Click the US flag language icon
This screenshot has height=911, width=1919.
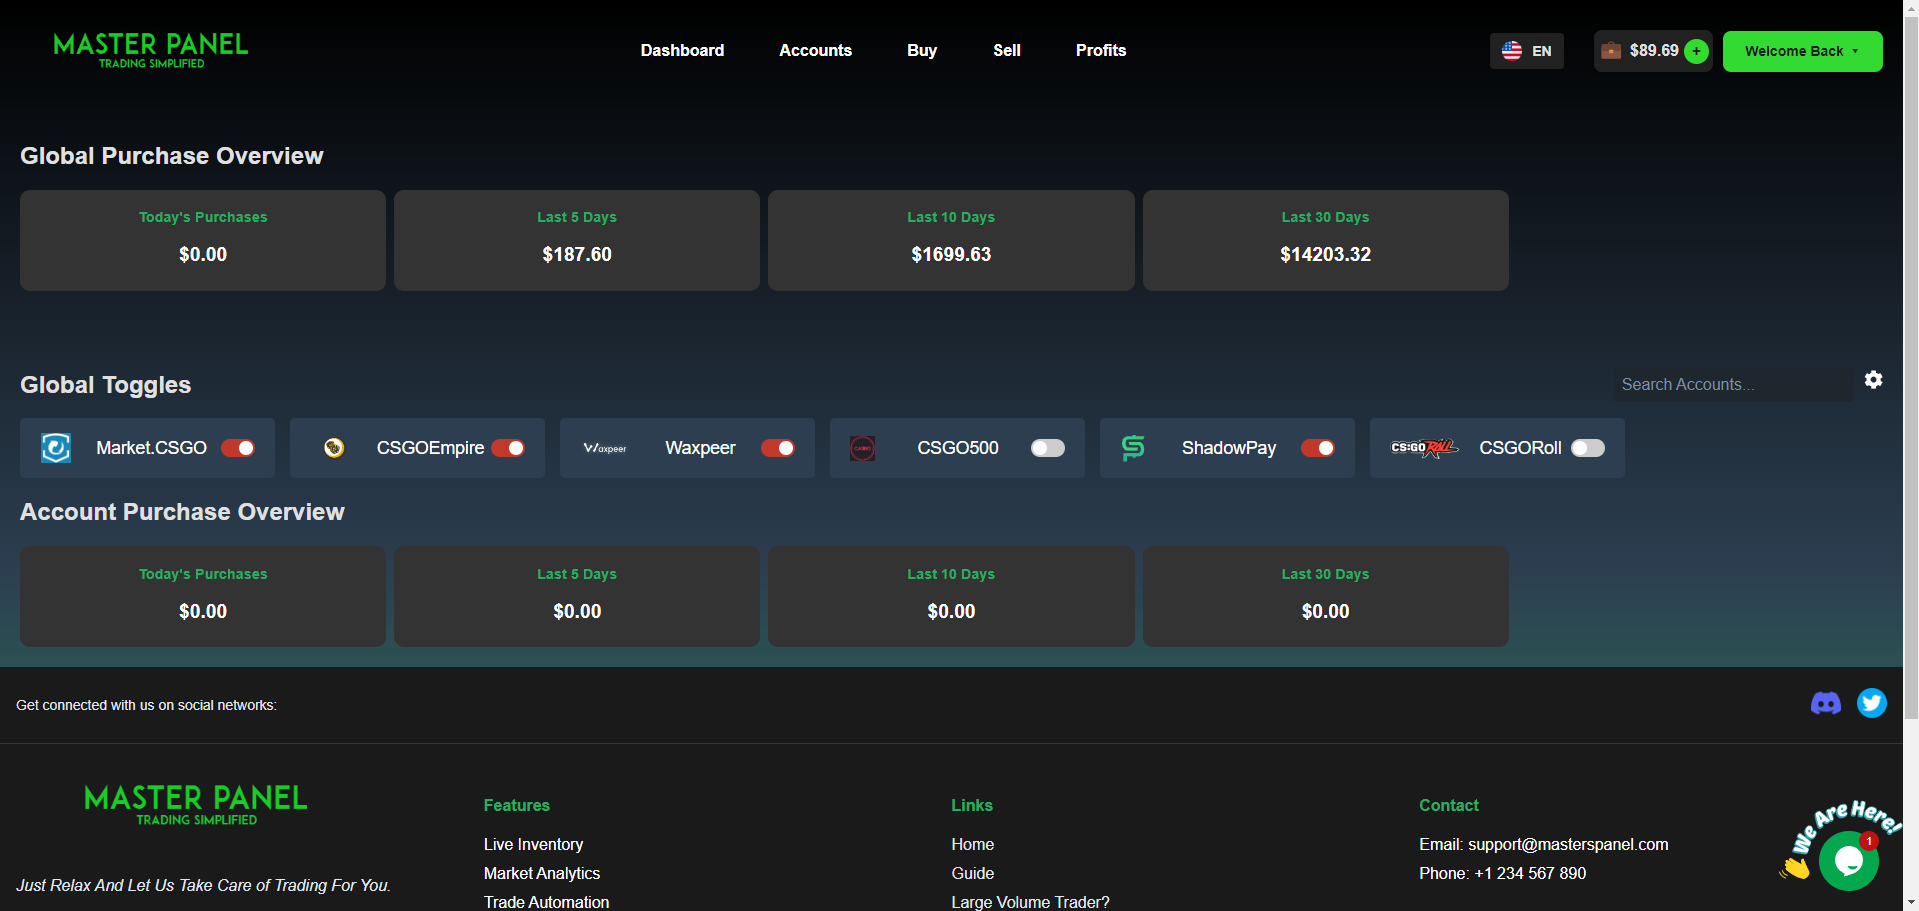[1512, 51]
